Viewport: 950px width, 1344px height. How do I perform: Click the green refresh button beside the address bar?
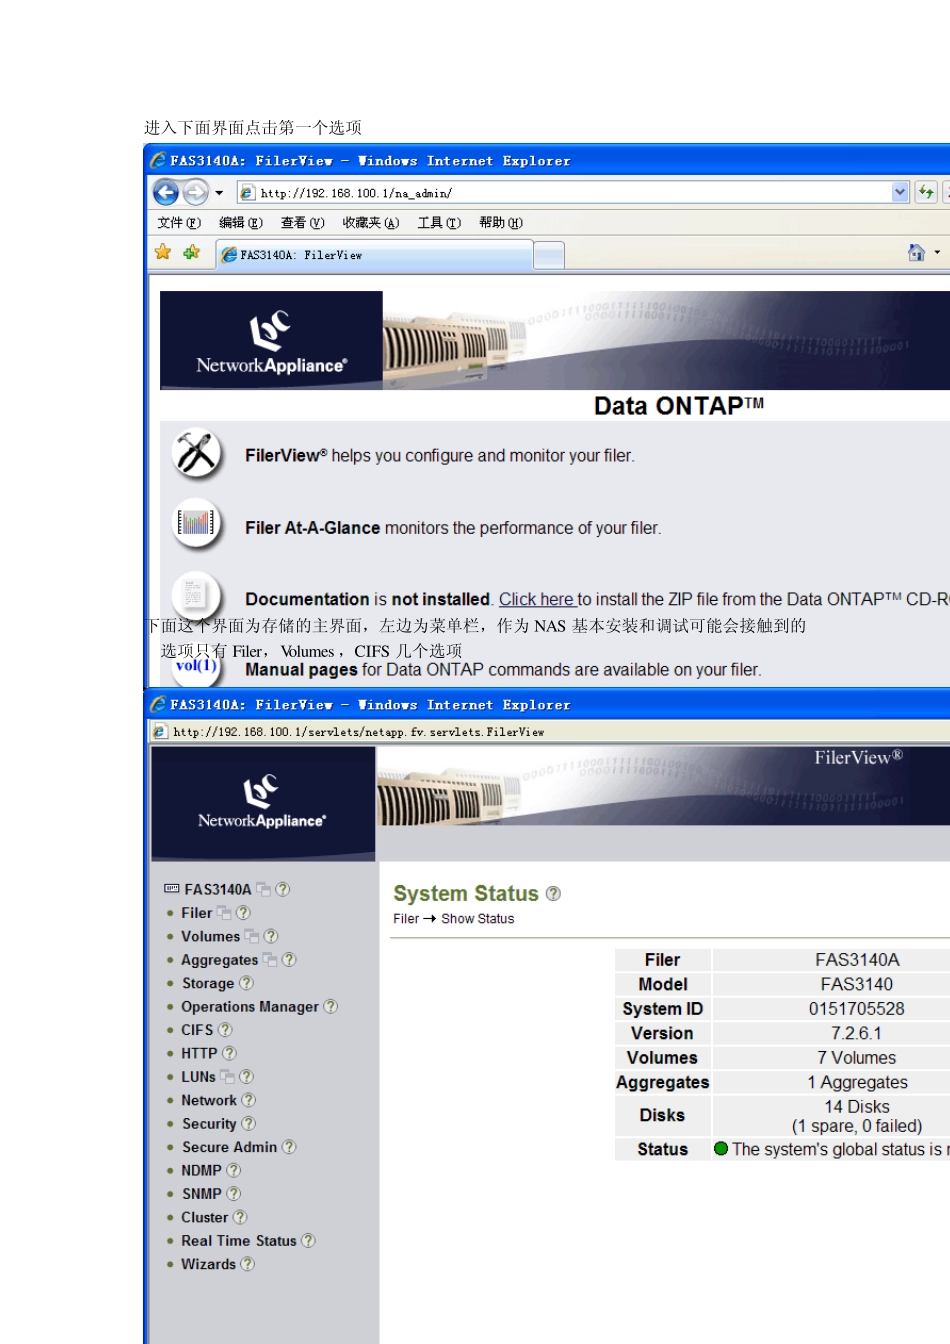pos(926,192)
